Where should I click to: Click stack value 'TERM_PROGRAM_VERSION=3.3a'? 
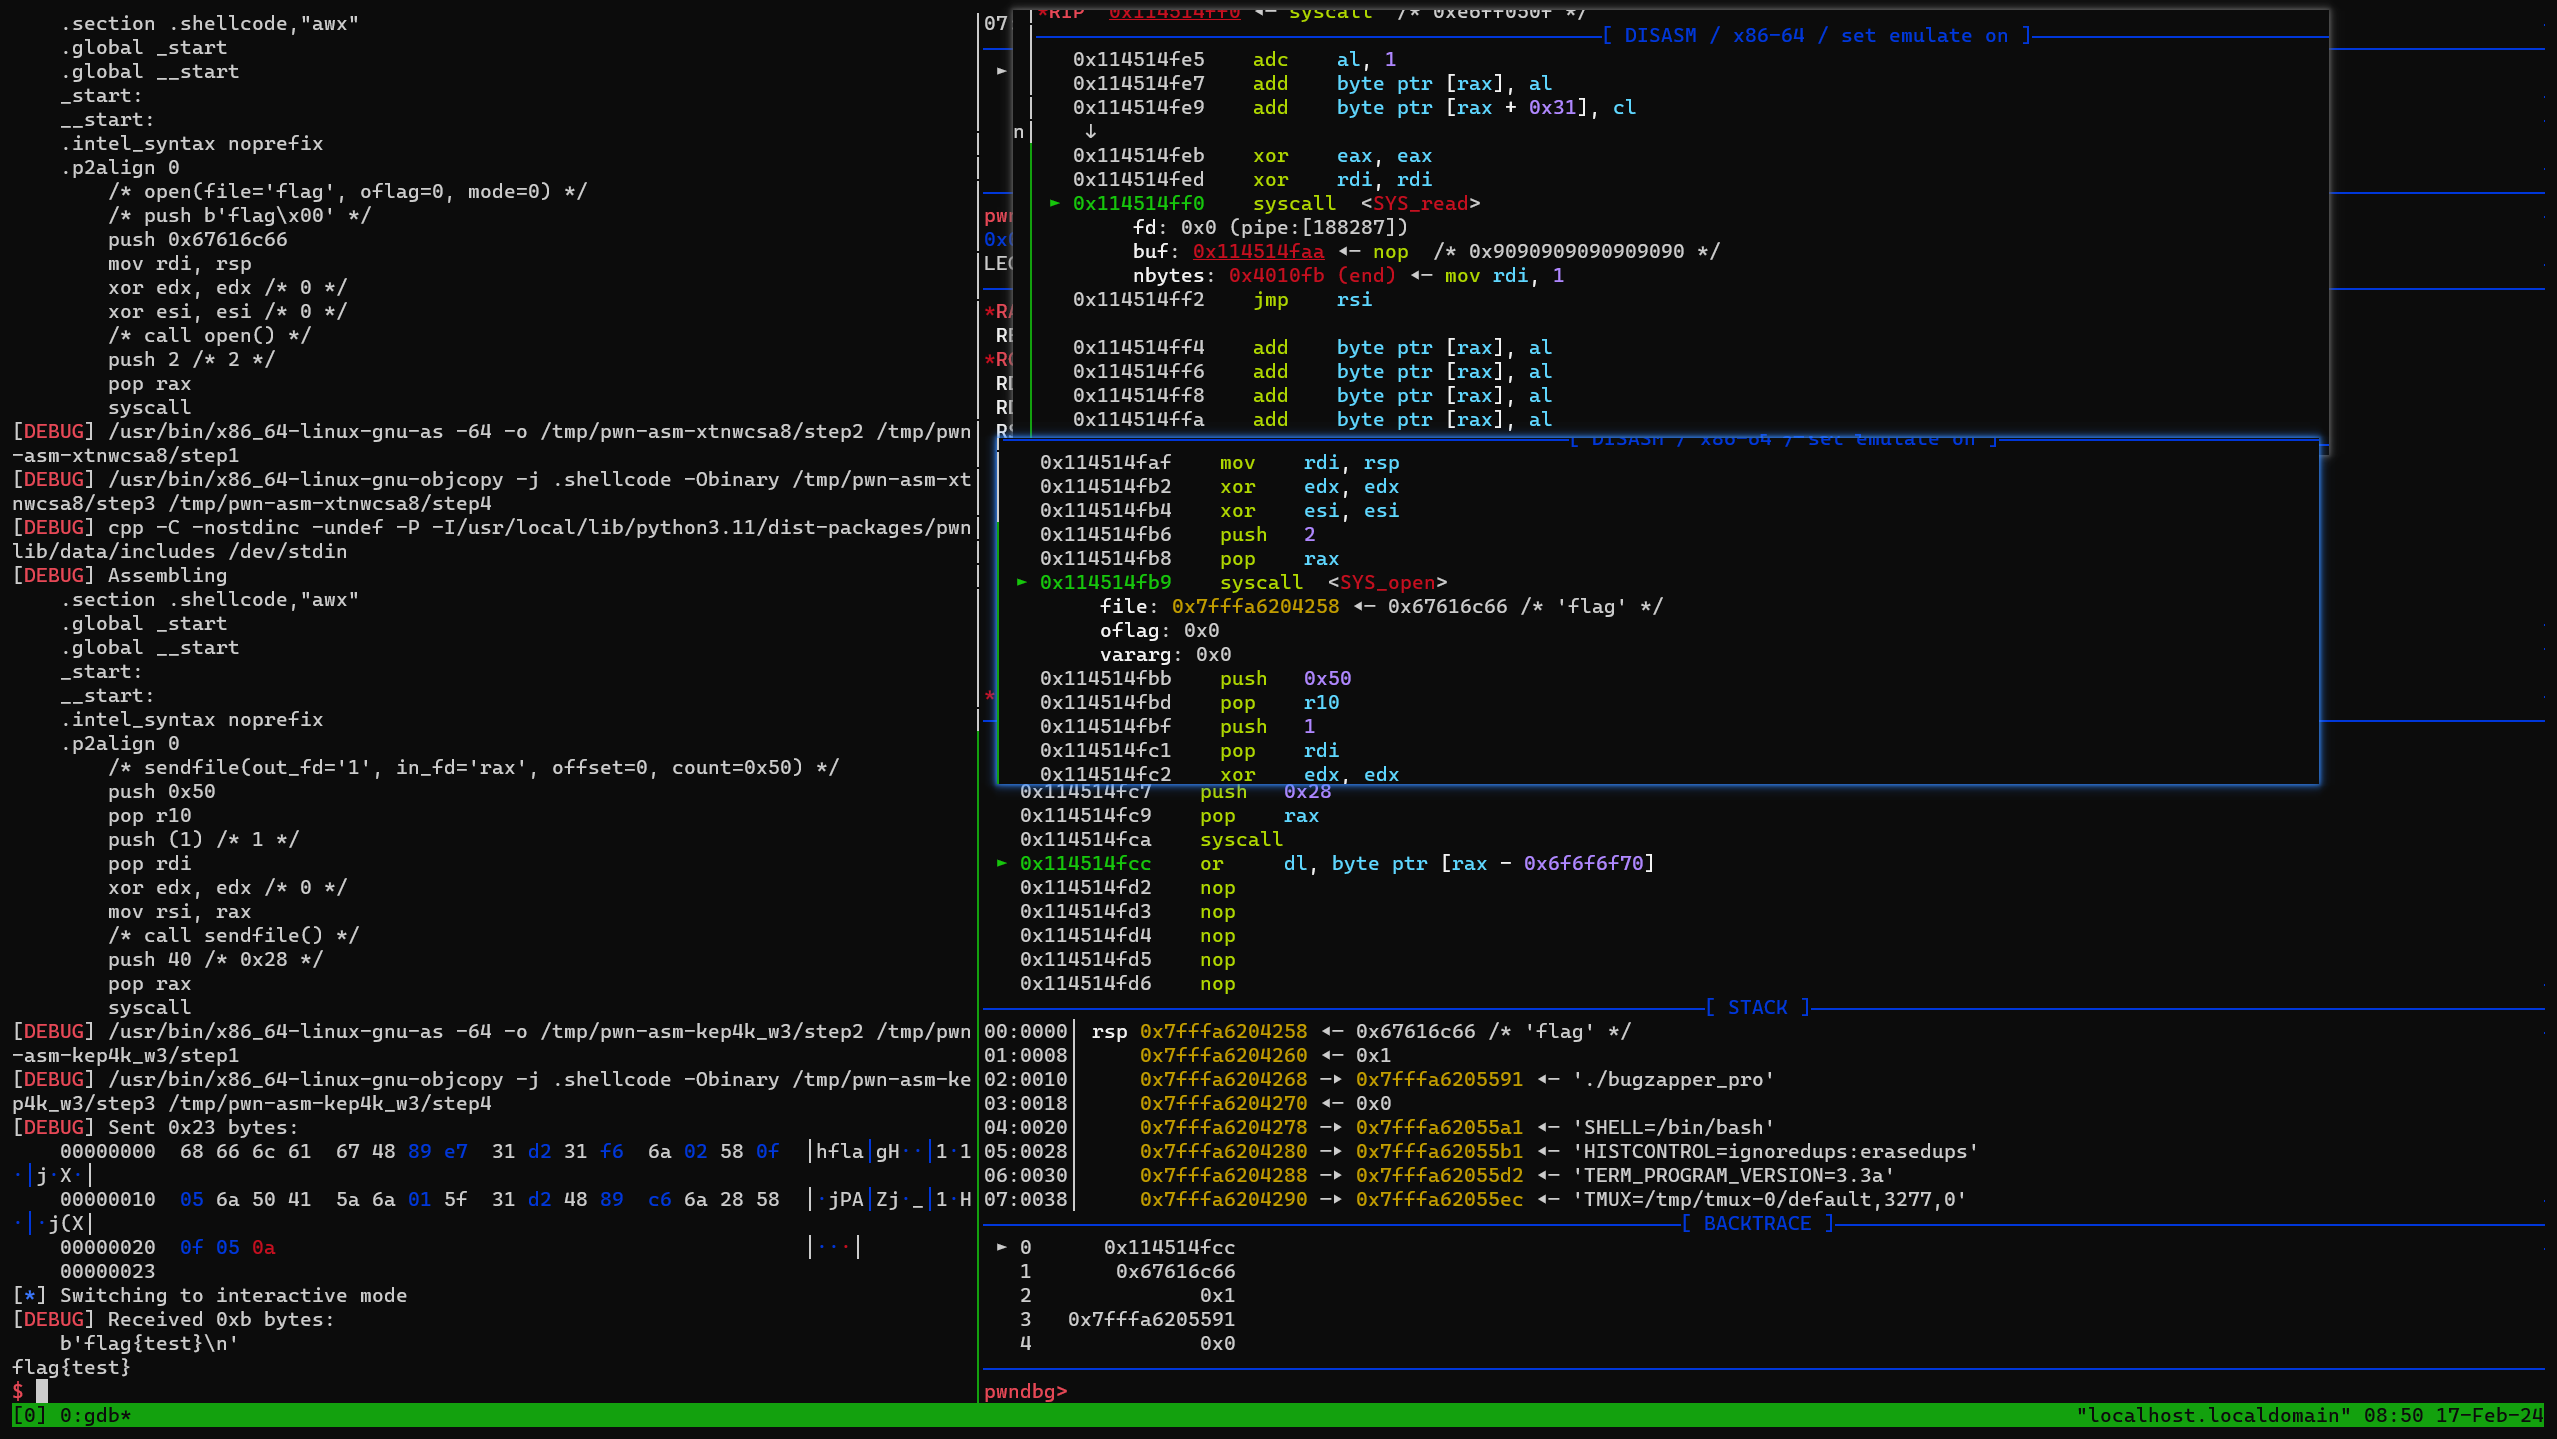pyautogui.click(x=1734, y=1175)
